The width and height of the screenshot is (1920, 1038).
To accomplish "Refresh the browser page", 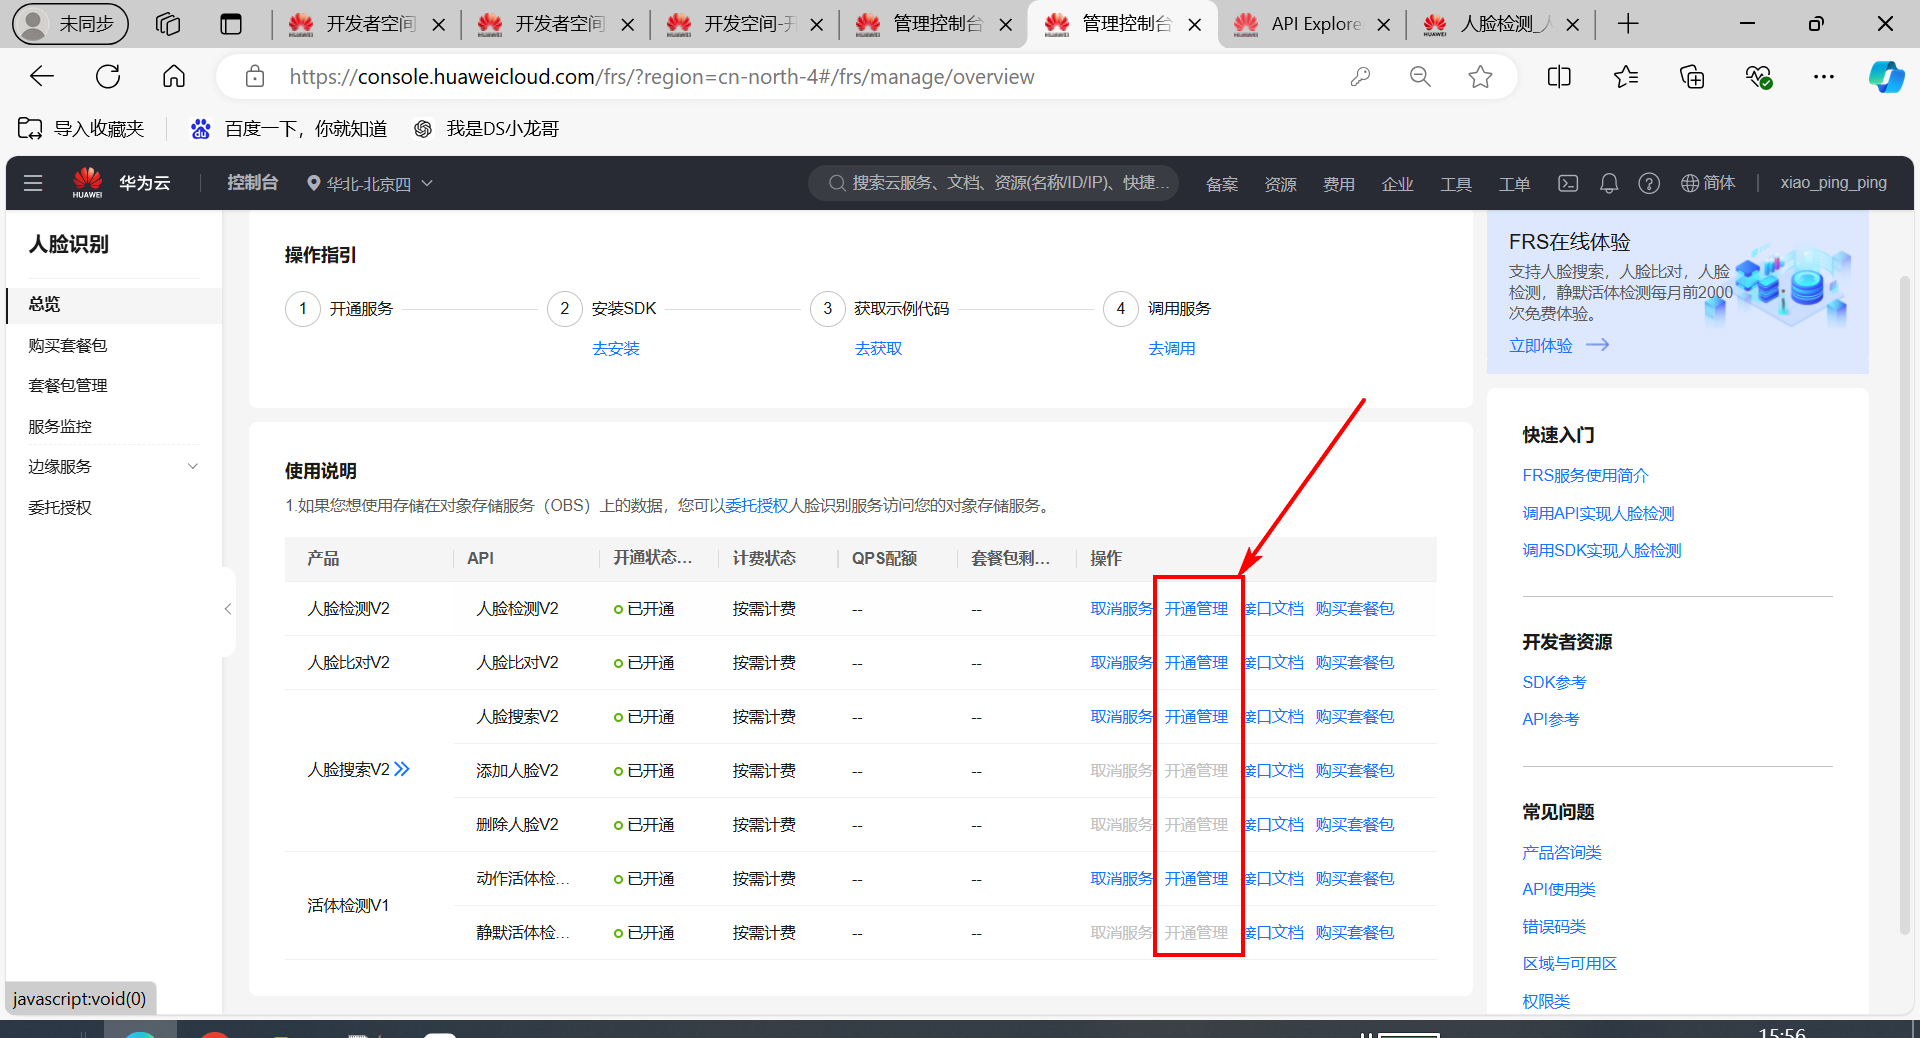I will tap(108, 77).
